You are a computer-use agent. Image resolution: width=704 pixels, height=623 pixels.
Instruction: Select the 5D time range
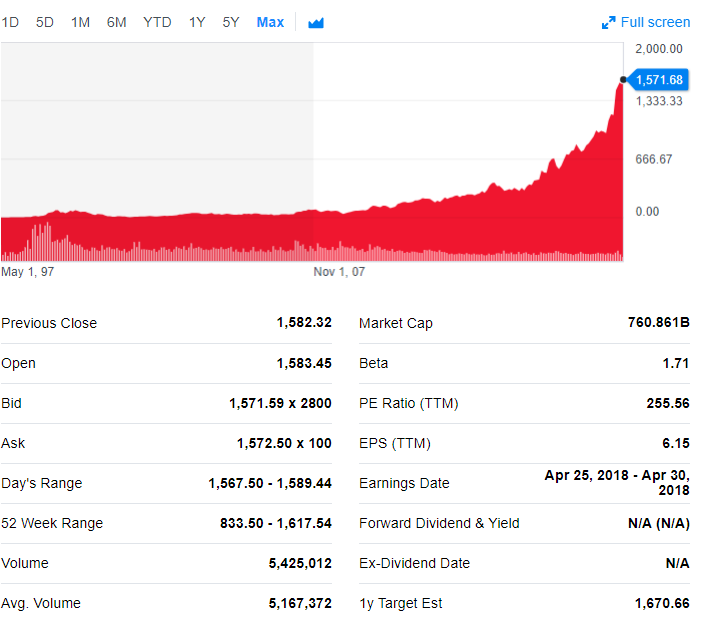click(45, 22)
